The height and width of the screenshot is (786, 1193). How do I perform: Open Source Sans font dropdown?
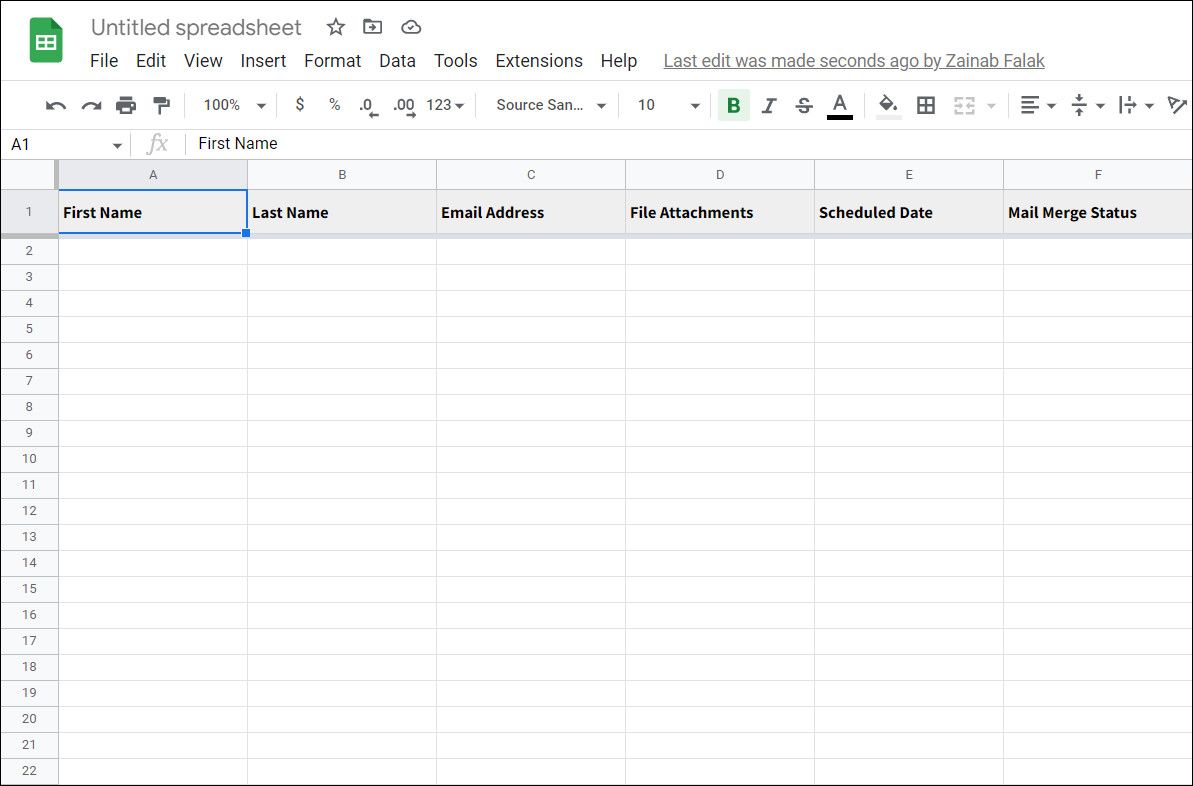[551, 105]
